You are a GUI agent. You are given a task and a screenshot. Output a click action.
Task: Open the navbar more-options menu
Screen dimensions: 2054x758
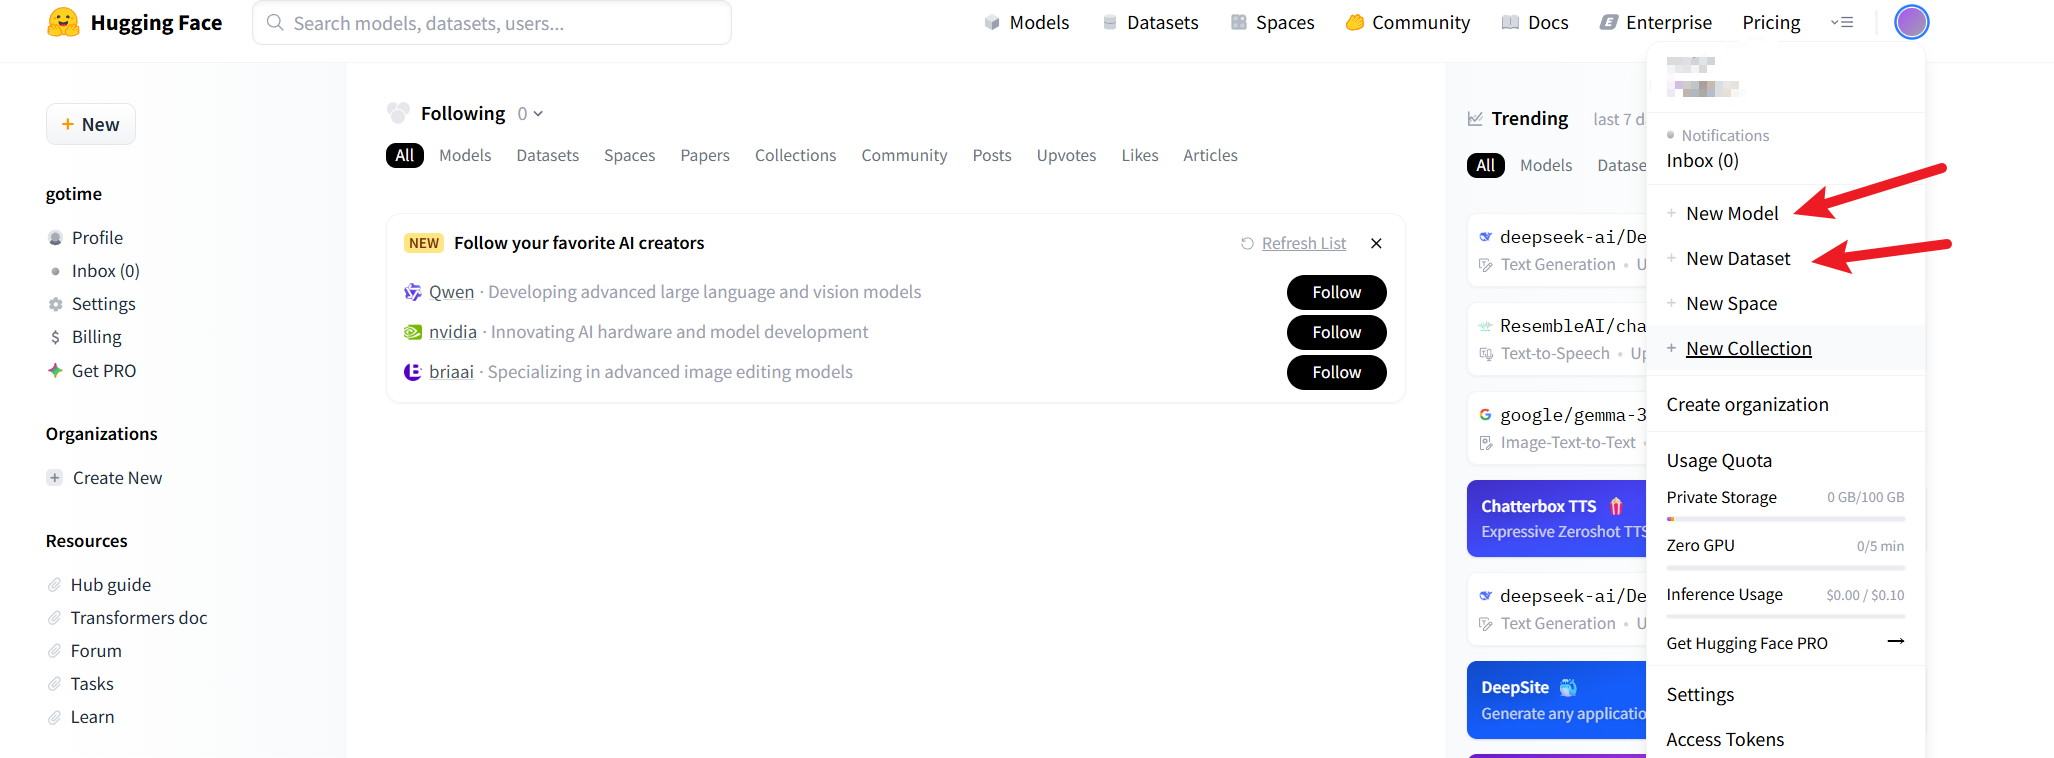(x=1842, y=22)
